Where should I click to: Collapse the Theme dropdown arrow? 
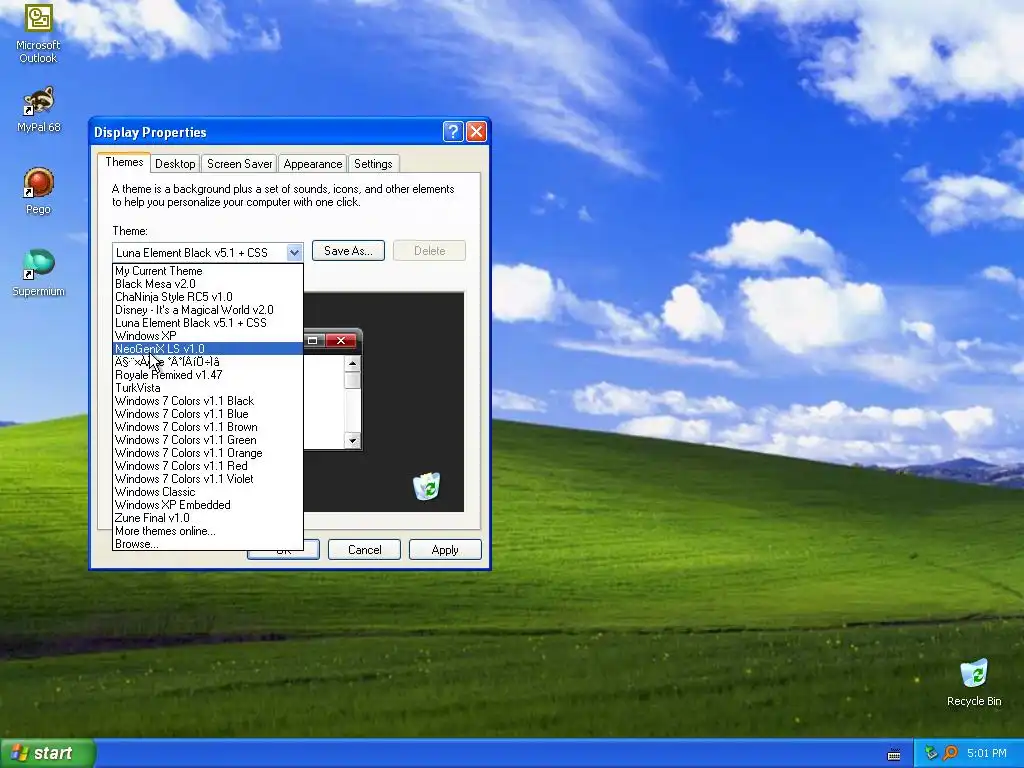pos(295,252)
